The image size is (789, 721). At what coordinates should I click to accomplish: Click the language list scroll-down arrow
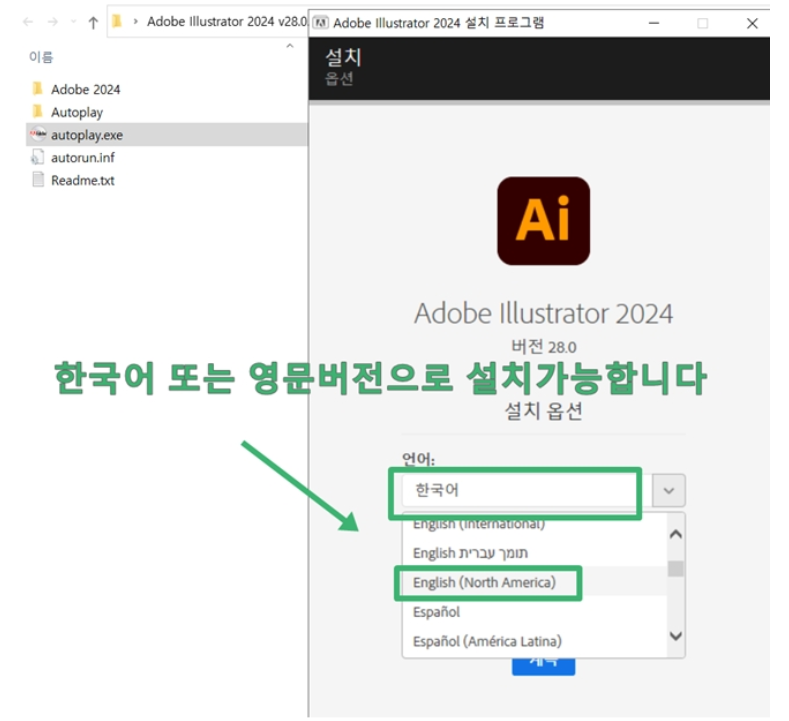(x=676, y=636)
